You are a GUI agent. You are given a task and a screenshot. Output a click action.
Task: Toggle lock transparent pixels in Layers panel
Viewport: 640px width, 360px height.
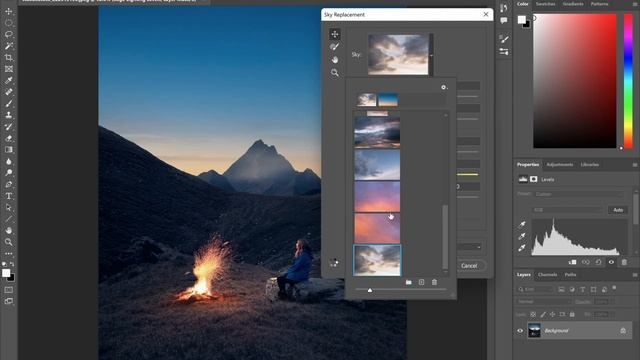tap(533, 314)
